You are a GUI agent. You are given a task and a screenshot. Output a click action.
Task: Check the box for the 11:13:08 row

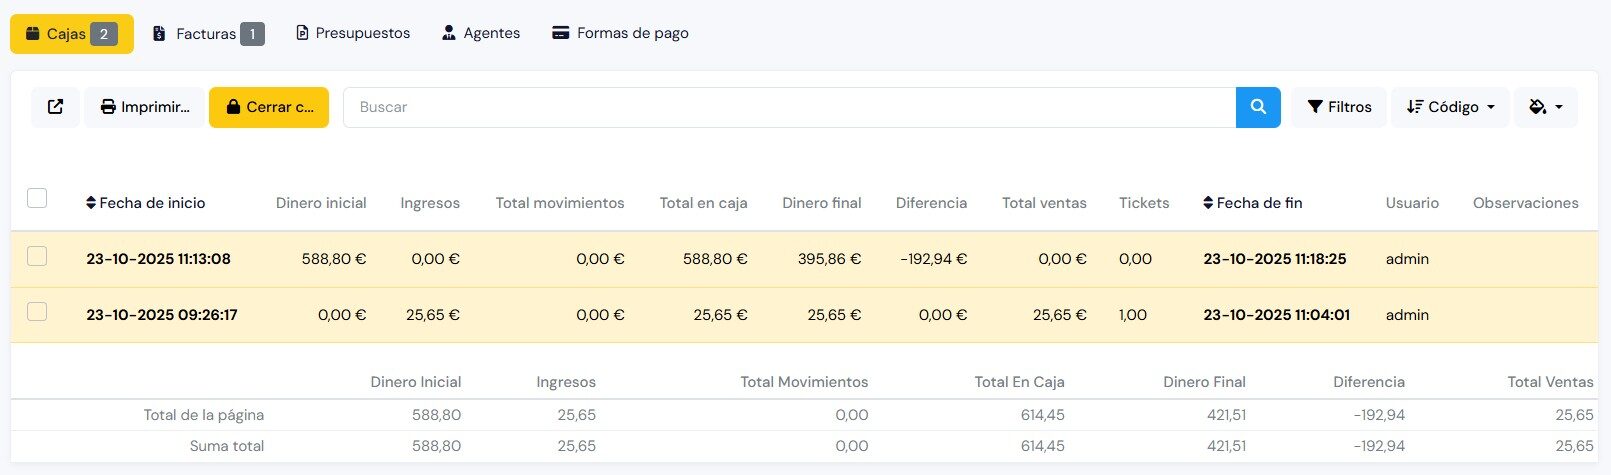[37, 257]
